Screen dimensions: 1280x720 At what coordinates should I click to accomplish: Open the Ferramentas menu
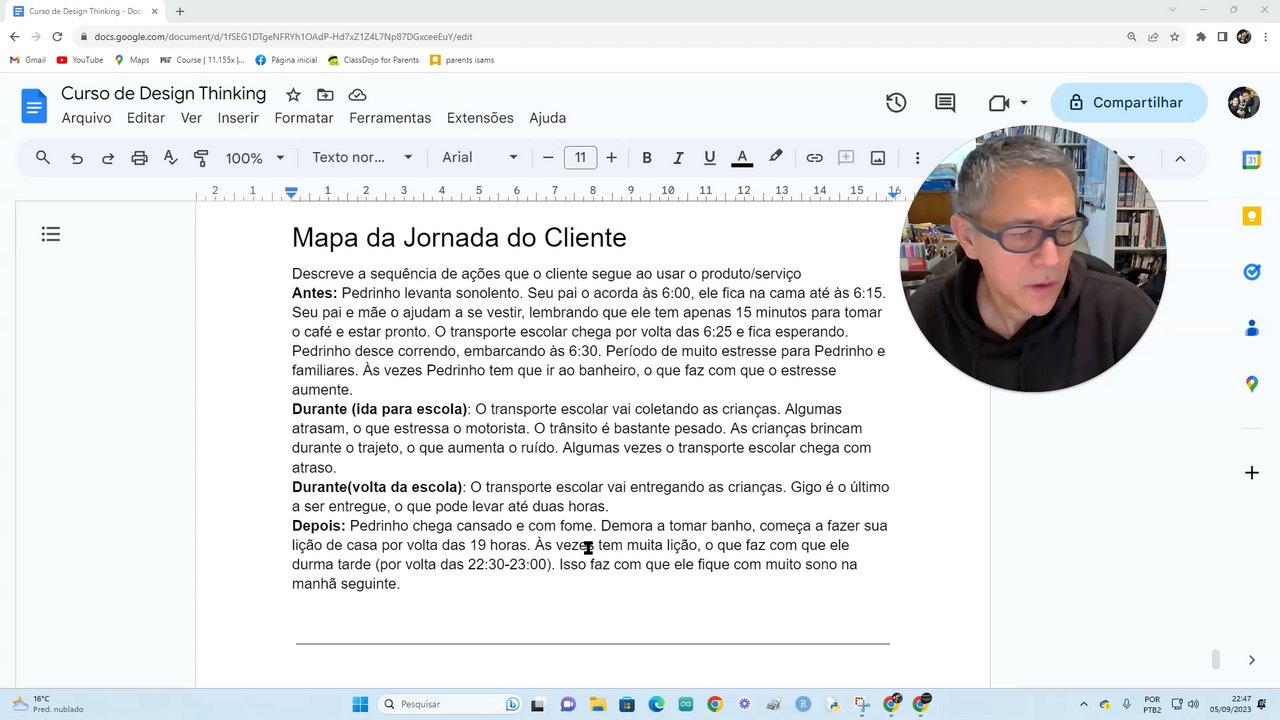[x=390, y=118]
